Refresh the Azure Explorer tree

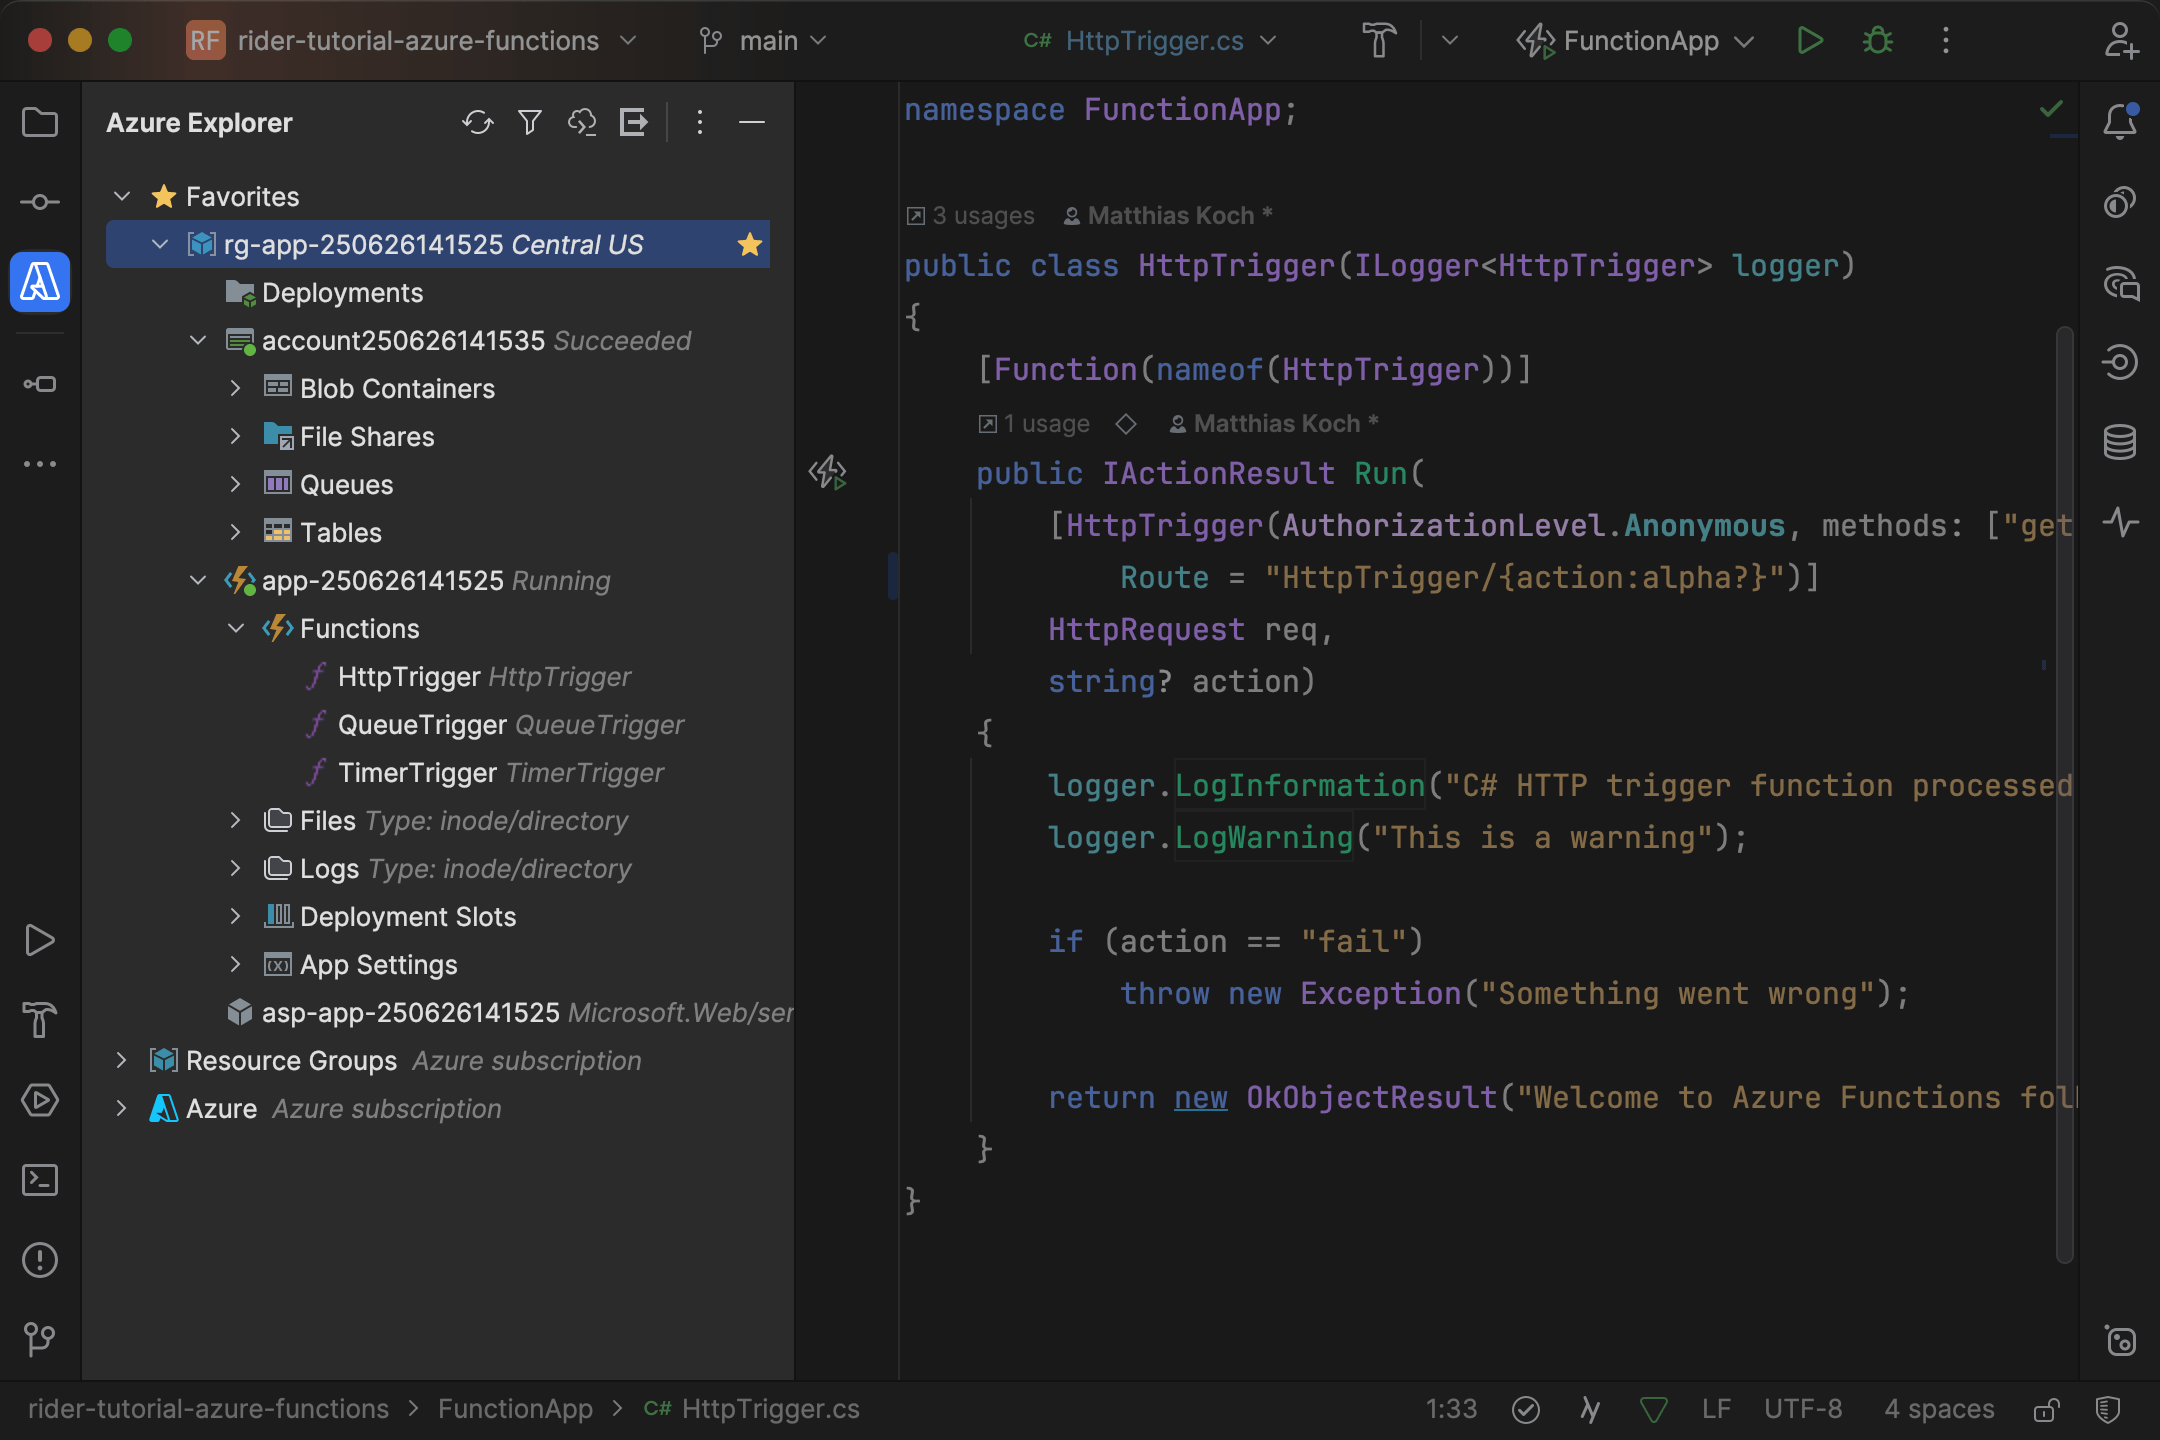[x=478, y=122]
